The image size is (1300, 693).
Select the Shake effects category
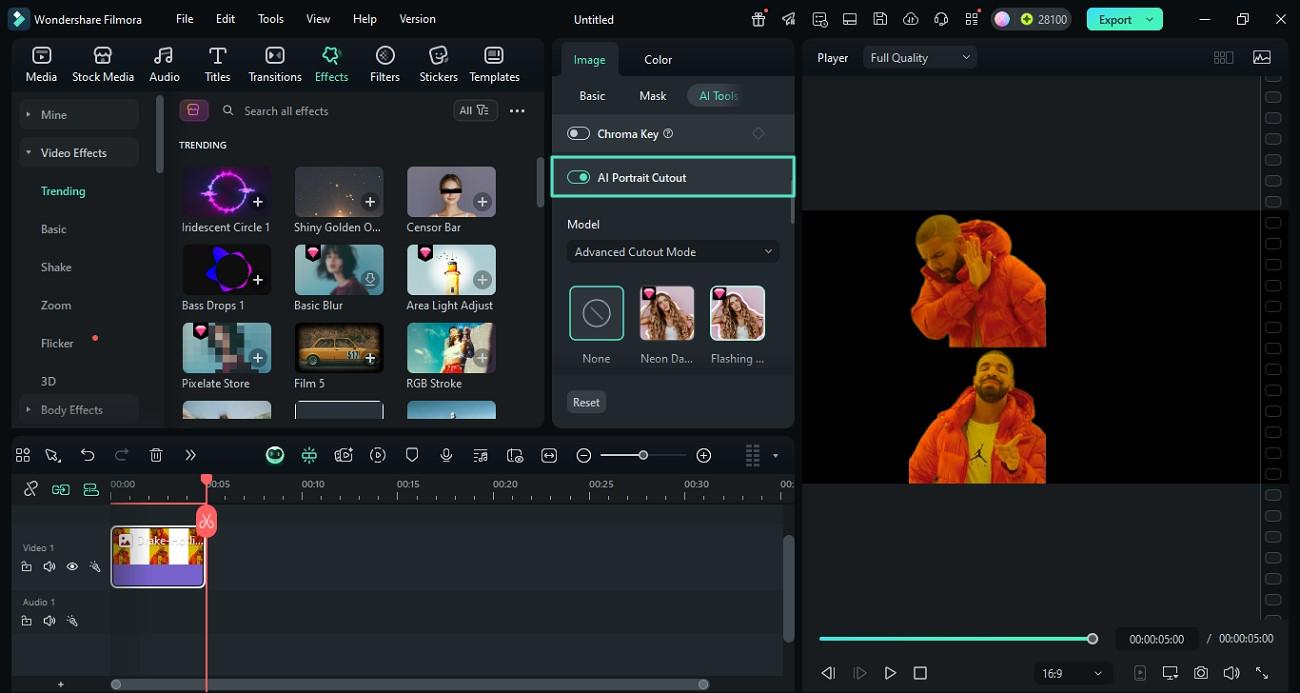(x=56, y=267)
